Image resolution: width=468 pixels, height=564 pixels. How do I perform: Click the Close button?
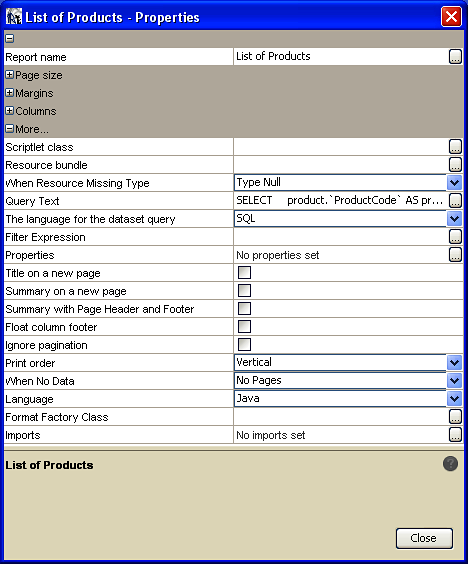424,538
